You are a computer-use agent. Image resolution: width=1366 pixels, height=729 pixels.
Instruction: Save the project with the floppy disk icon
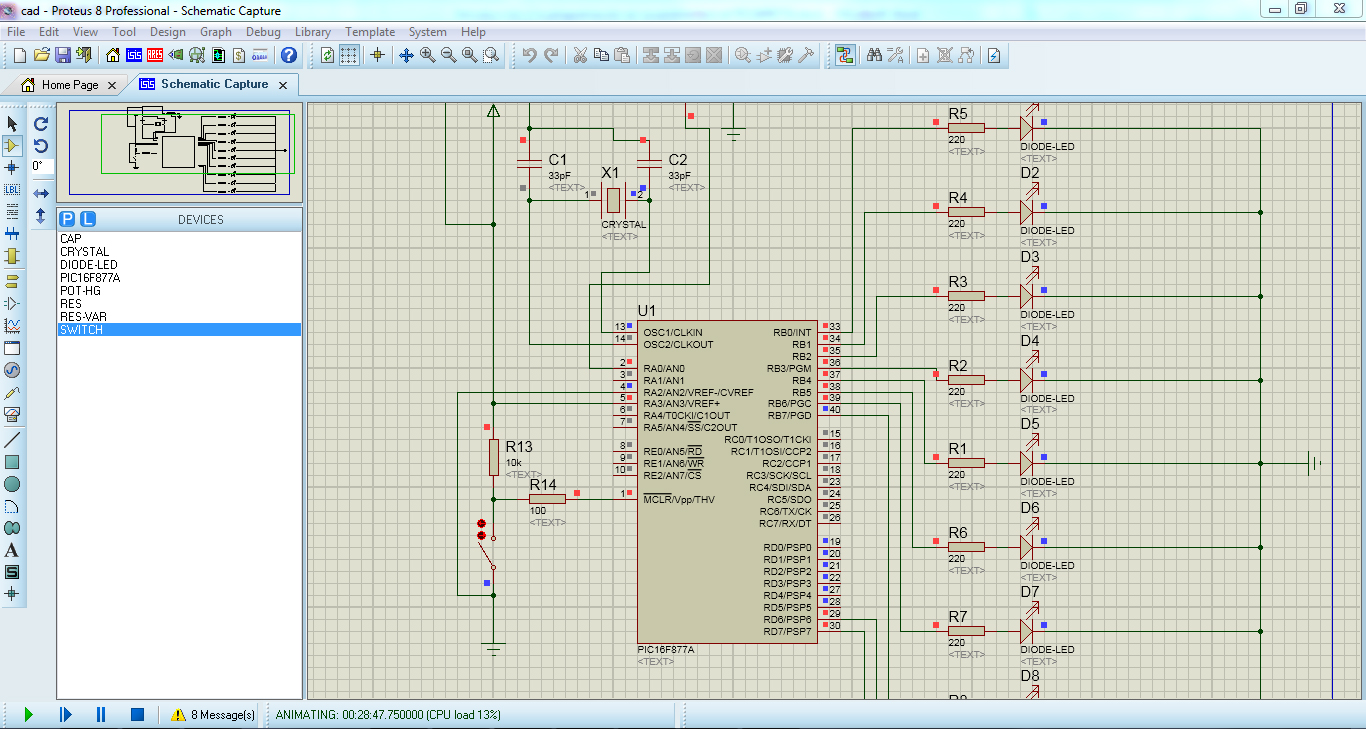click(x=62, y=55)
